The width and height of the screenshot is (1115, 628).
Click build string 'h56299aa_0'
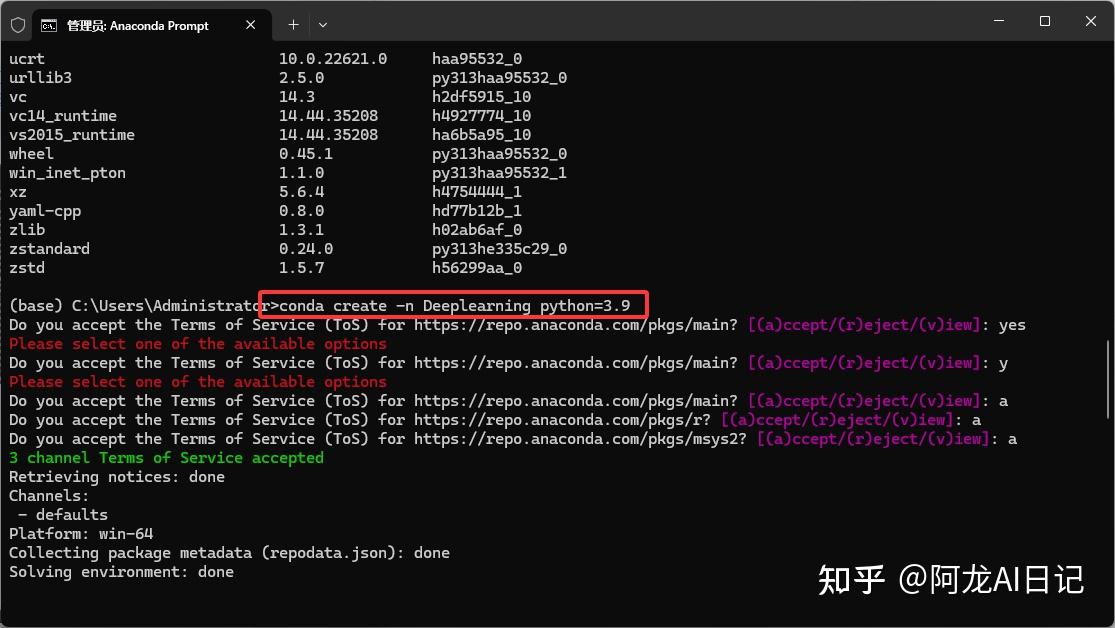[477, 268]
